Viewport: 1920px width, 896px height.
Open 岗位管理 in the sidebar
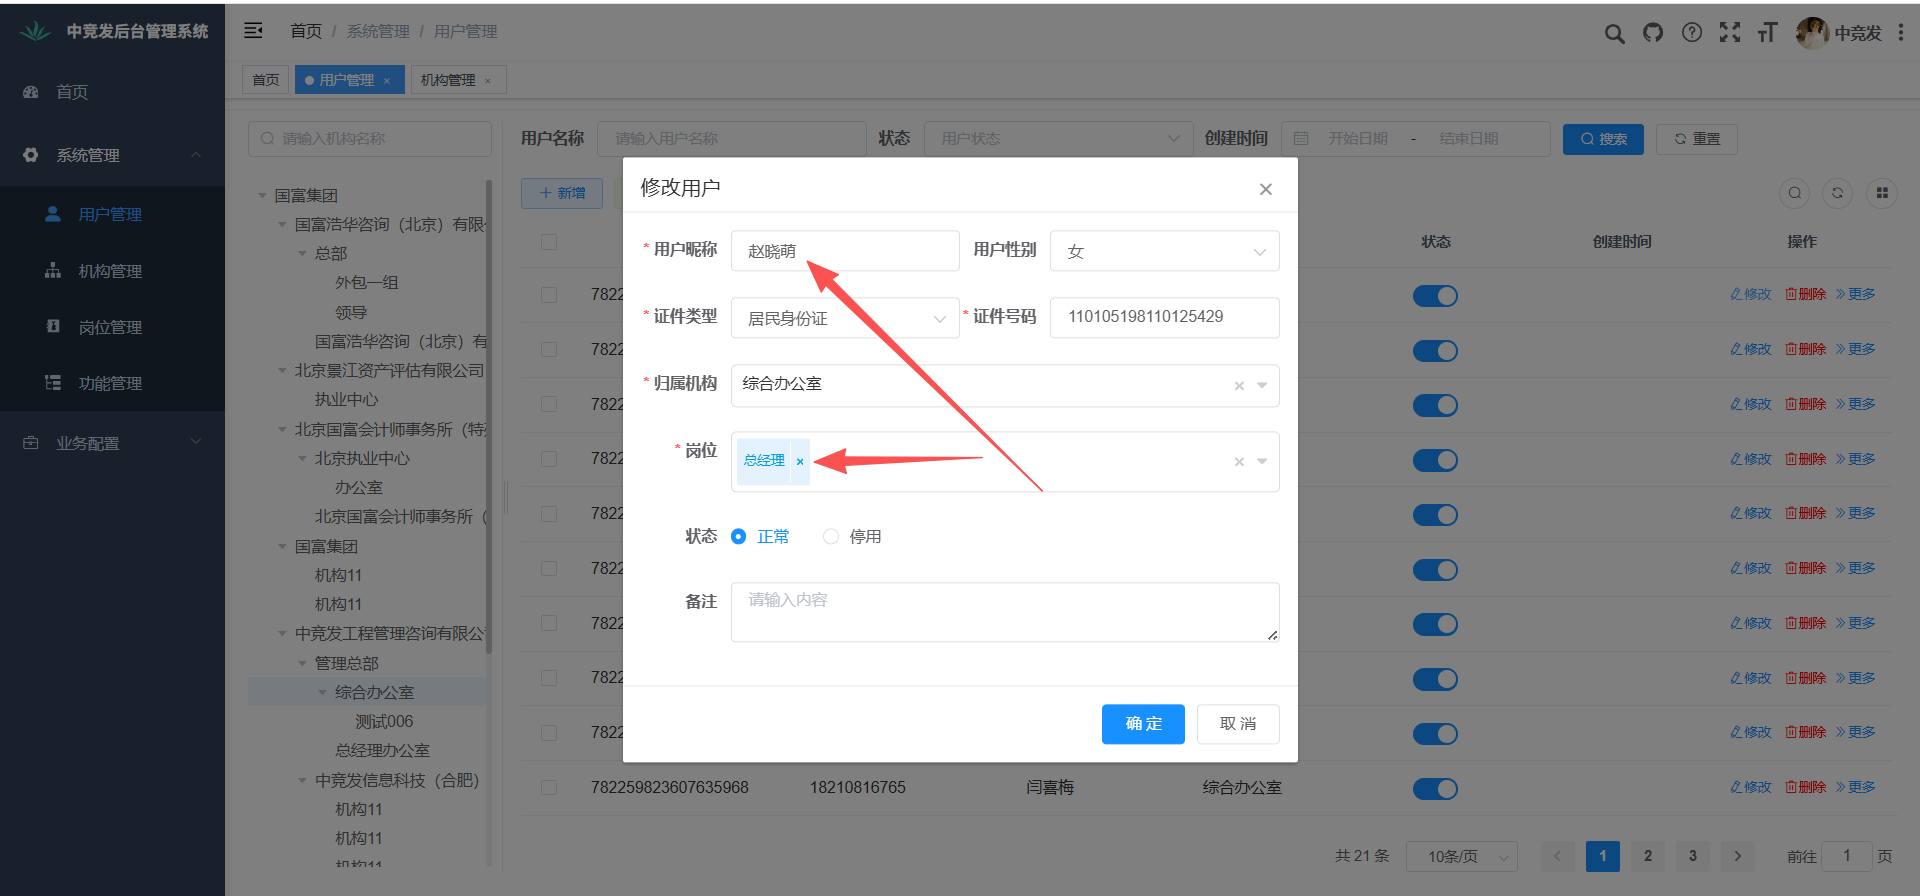[x=112, y=327]
